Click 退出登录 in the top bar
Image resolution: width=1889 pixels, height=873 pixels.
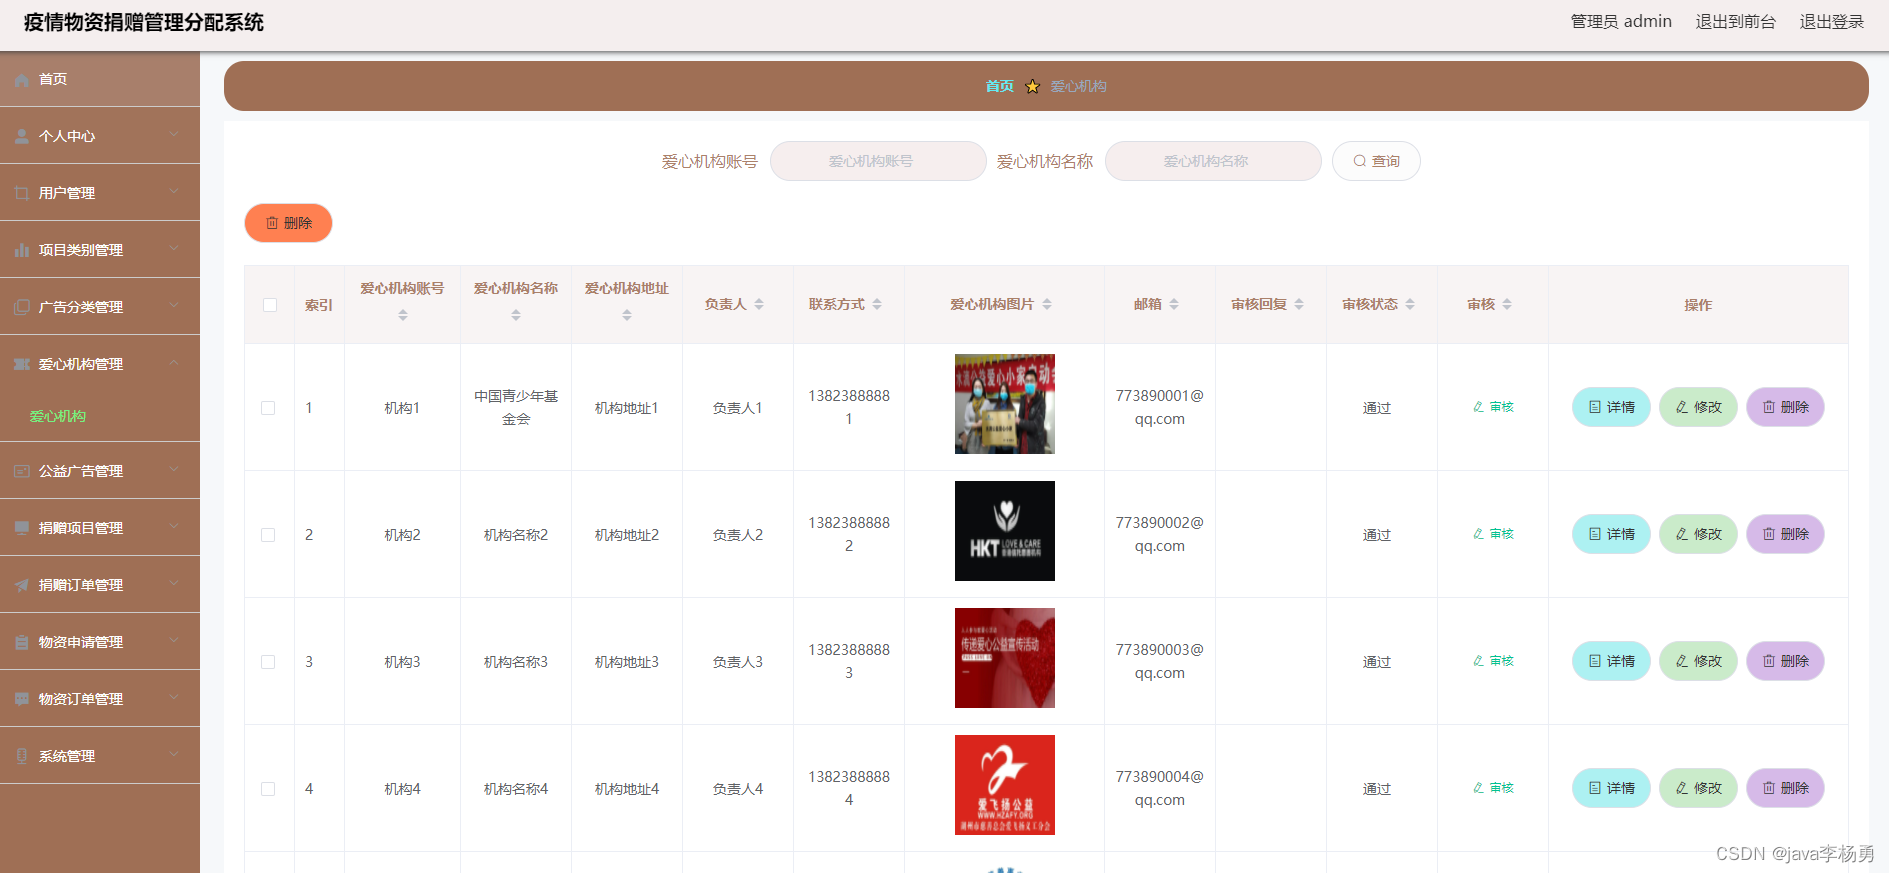coord(1832,22)
